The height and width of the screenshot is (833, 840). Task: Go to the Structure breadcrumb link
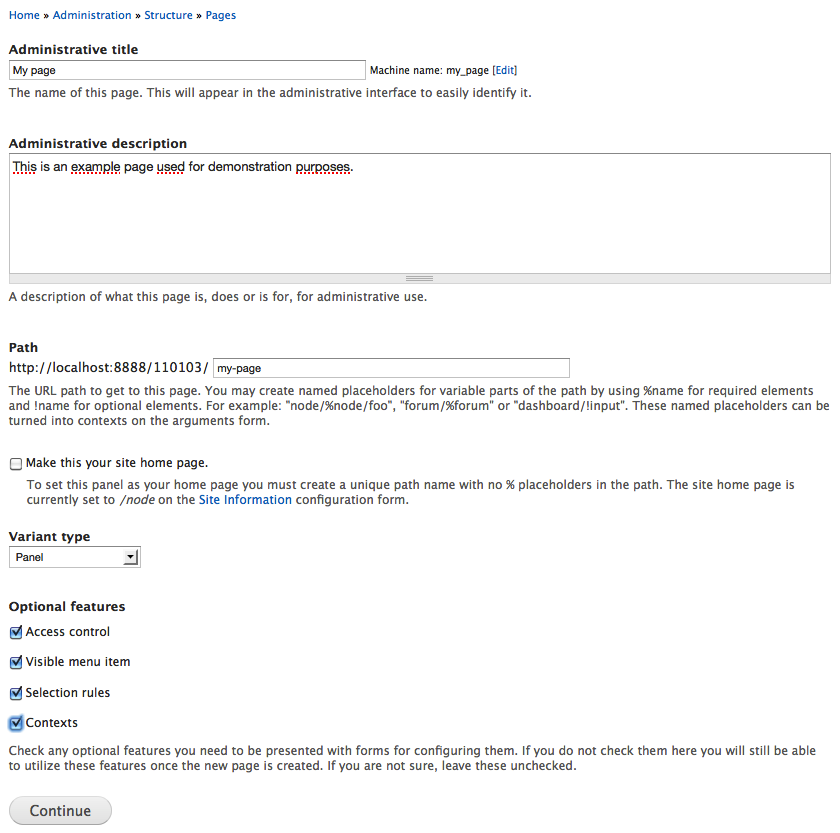click(x=168, y=15)
